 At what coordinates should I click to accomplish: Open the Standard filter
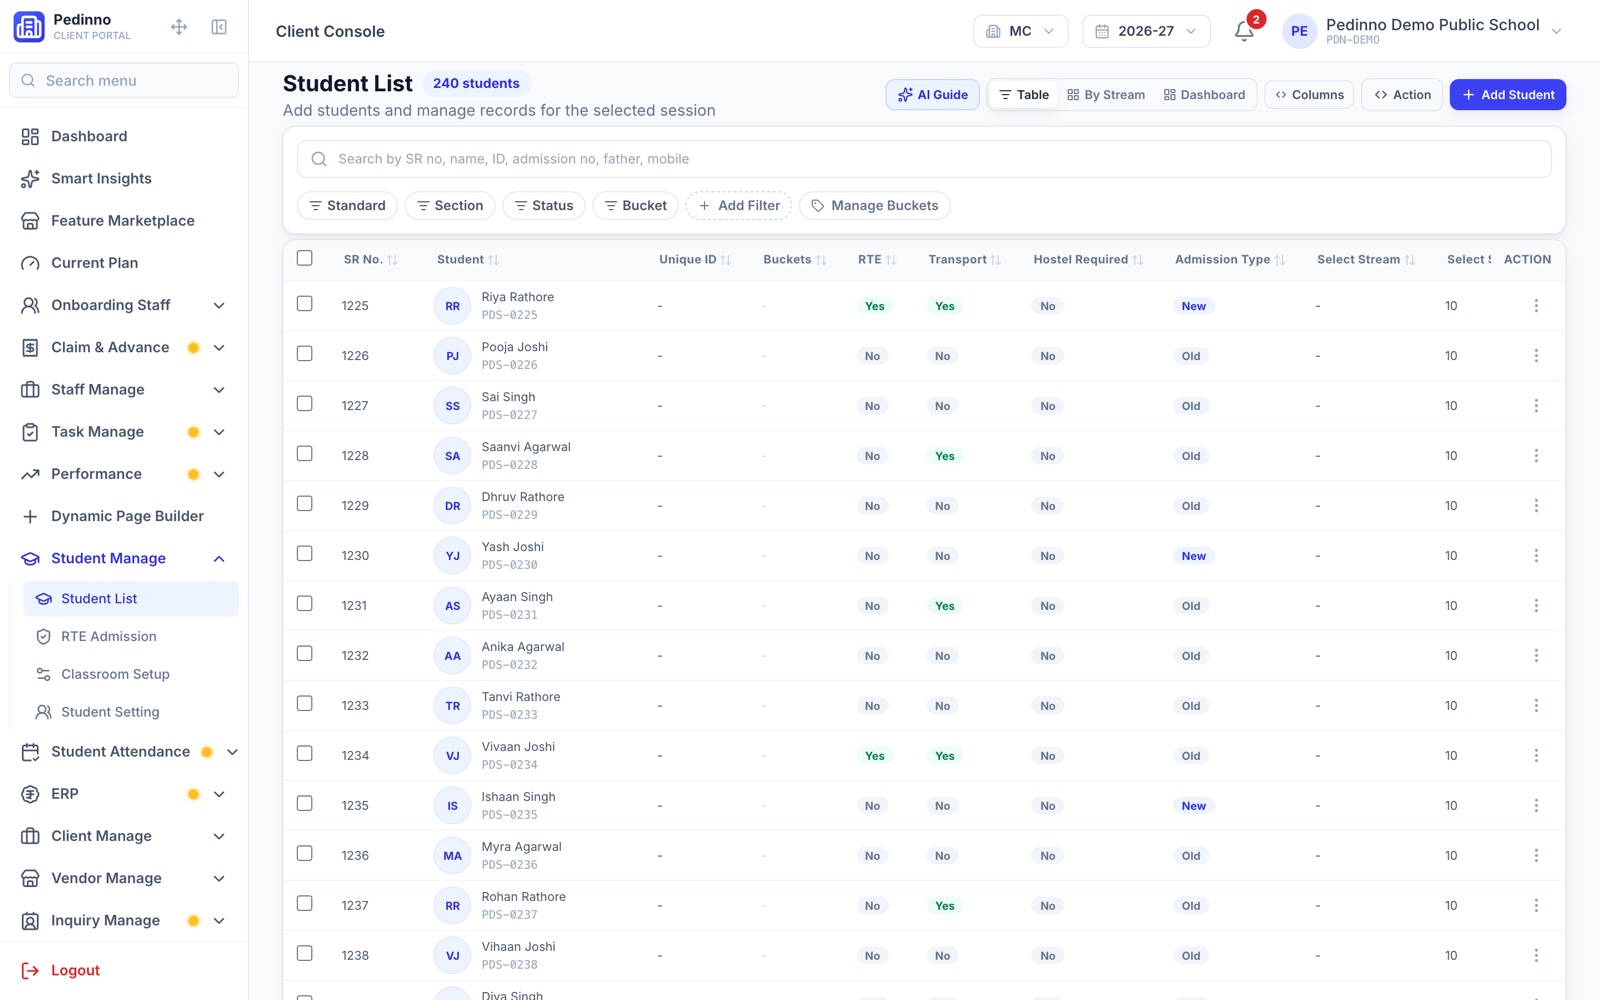click(347, 206)
